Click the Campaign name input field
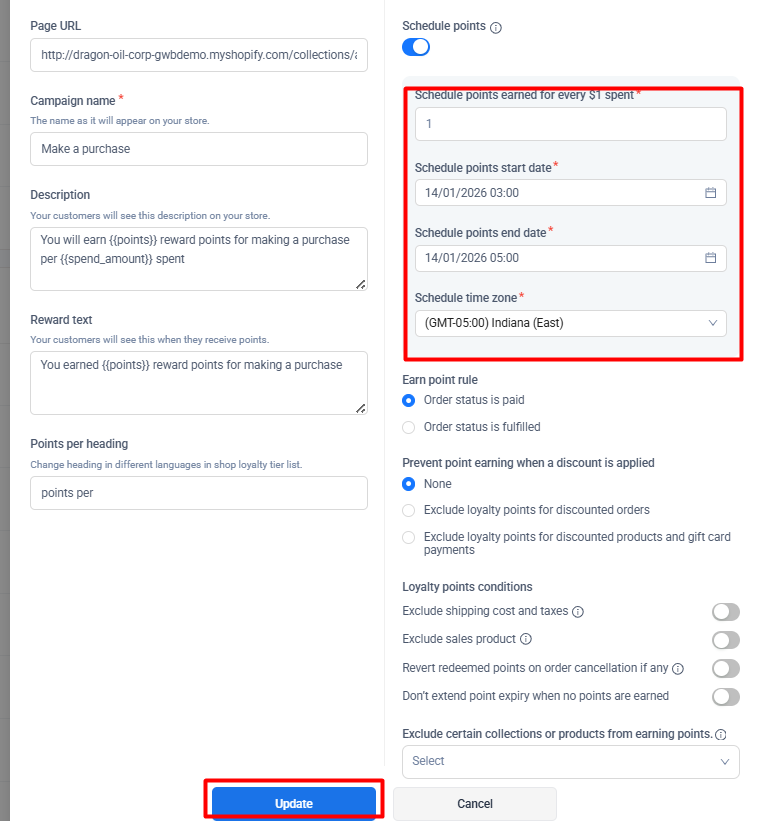The height and width of the screenshot is (821, 757). pos(199,149)
